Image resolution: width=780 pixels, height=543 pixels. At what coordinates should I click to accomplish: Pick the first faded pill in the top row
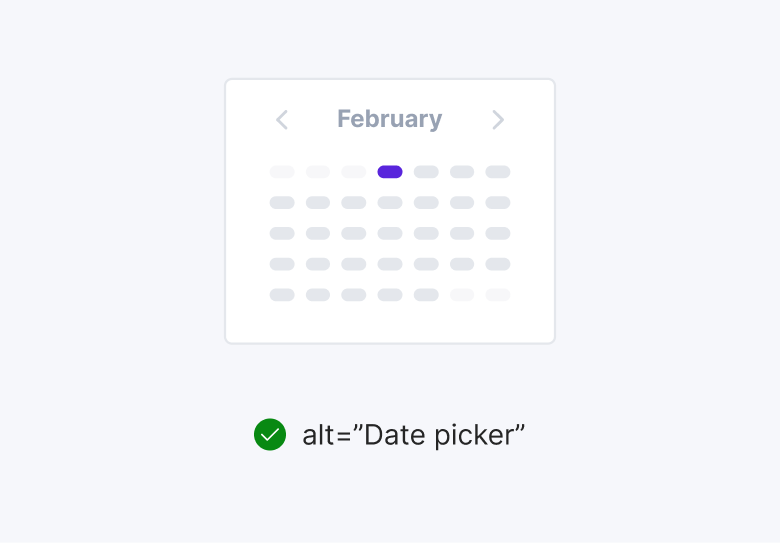click(282, 172)
